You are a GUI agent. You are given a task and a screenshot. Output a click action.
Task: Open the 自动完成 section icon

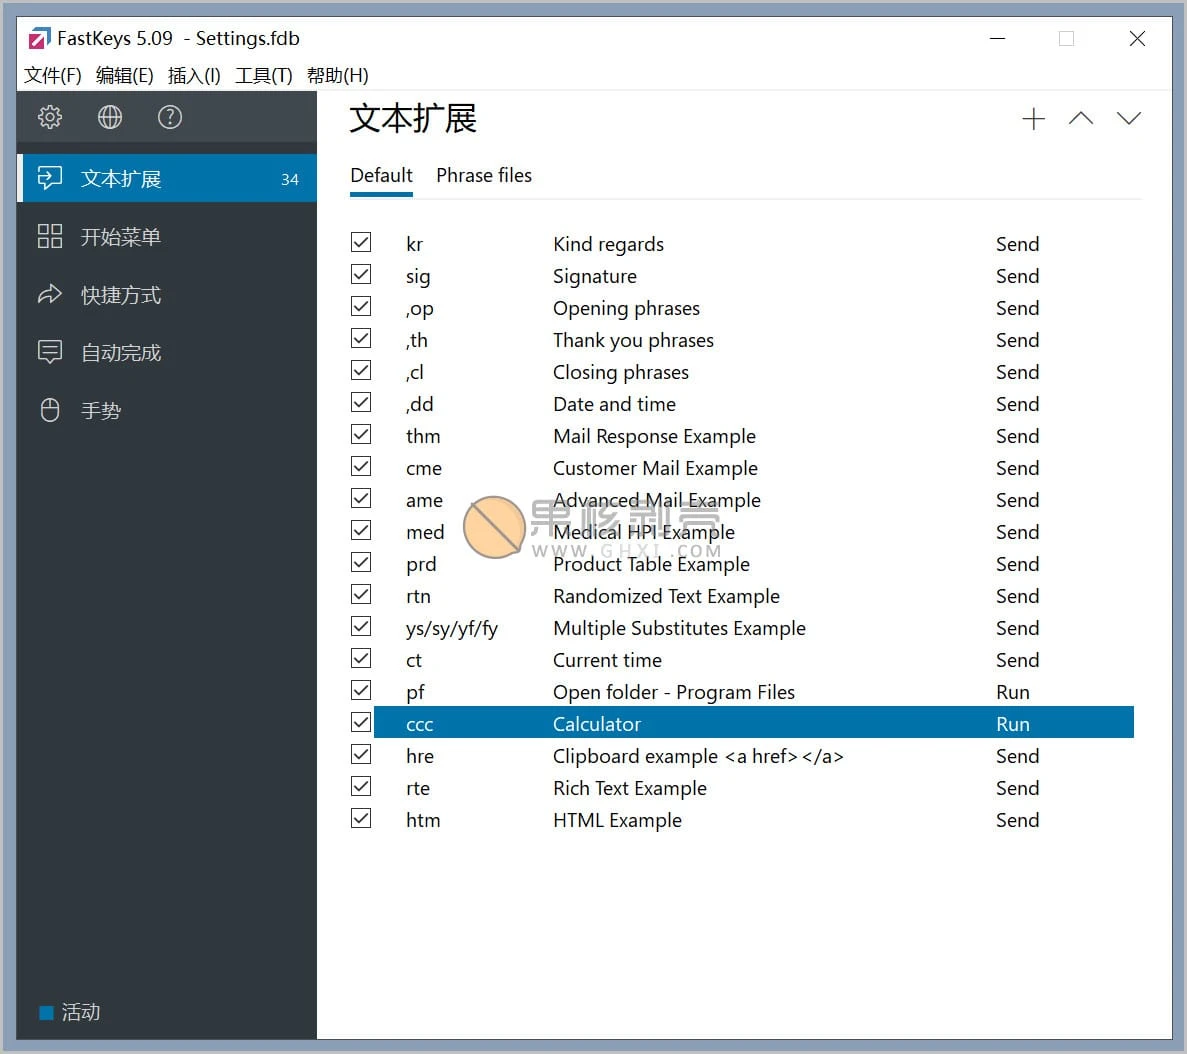(50, 352)
